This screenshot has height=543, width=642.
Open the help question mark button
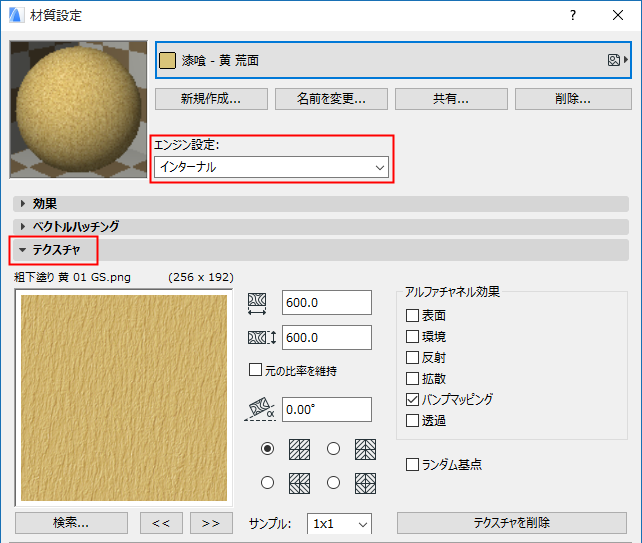click(573, 15)
